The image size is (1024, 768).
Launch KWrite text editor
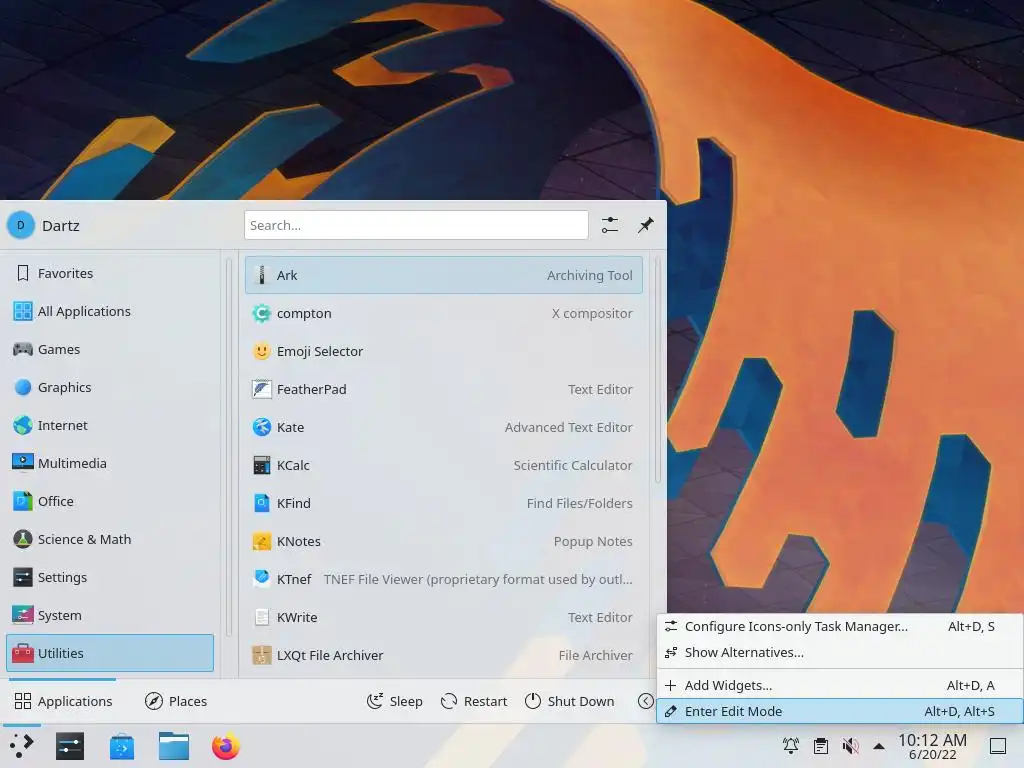(443, 617)
